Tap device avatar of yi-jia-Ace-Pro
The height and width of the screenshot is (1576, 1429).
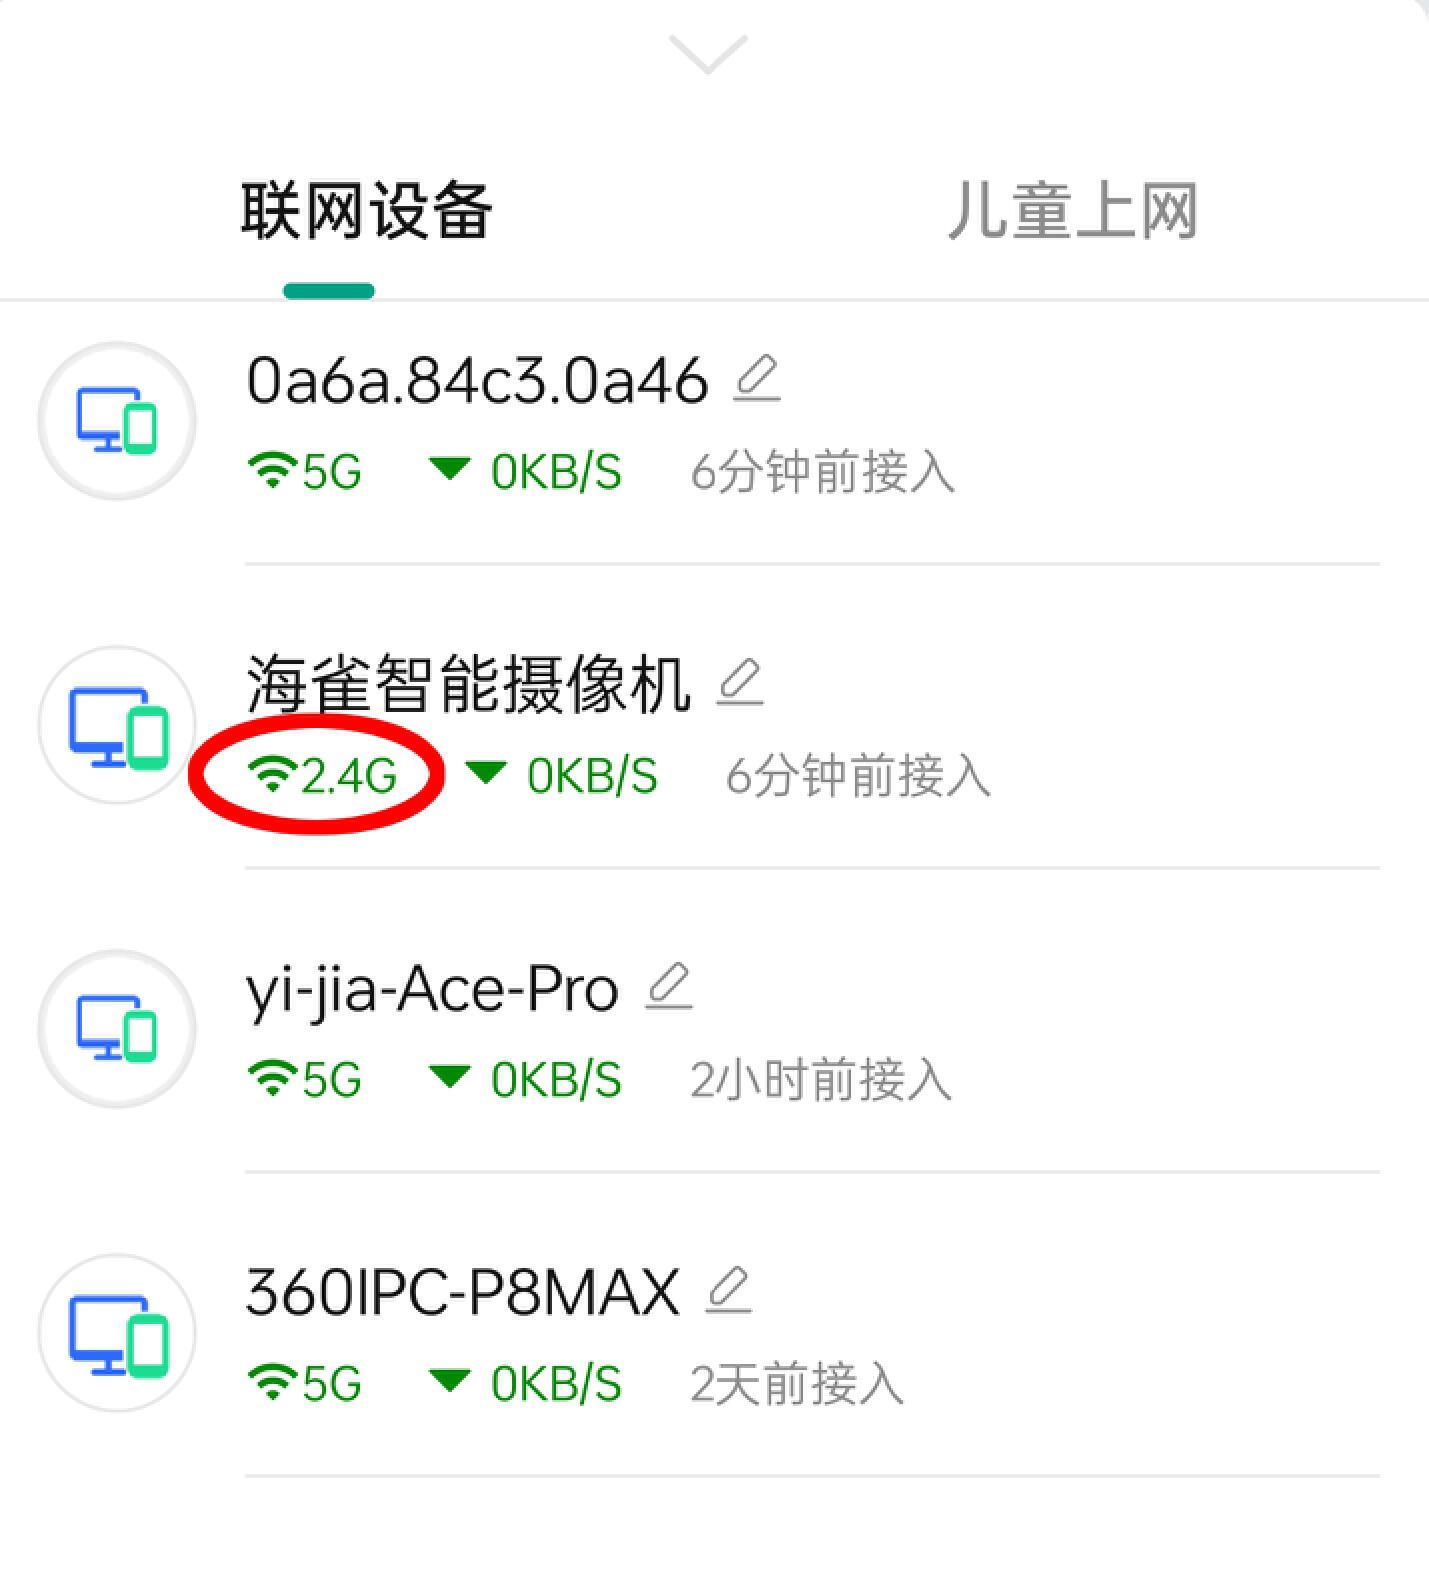(117, 1029)
